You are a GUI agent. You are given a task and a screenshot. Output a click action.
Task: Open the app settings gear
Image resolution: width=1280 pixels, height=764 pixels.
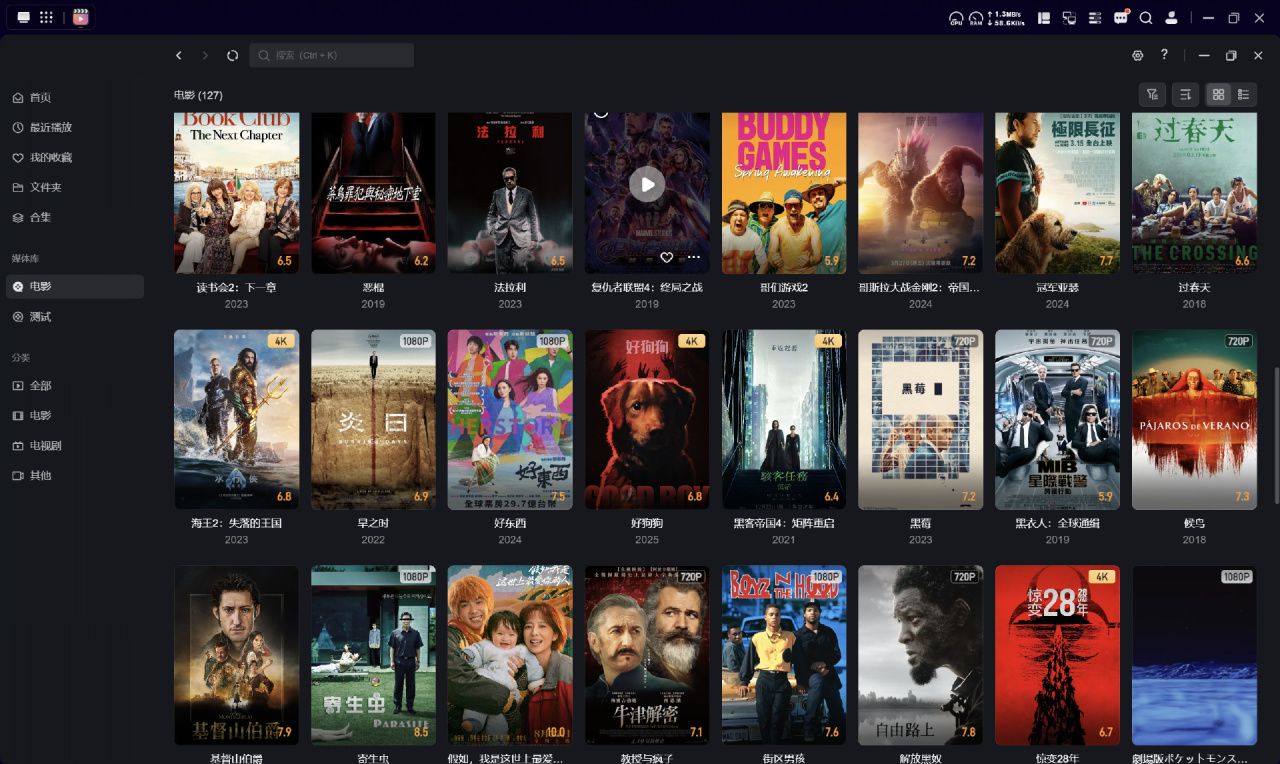[1137, 56]
